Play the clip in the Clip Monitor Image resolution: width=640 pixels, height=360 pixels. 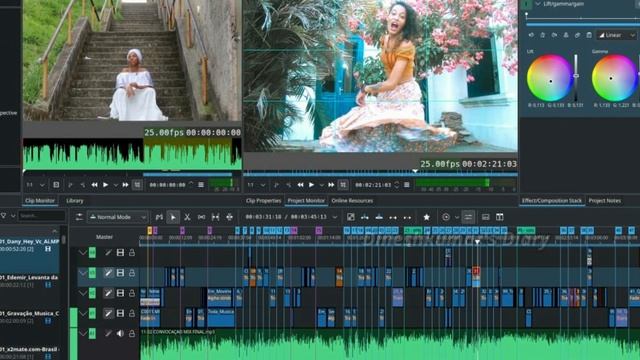coord(106,185)
